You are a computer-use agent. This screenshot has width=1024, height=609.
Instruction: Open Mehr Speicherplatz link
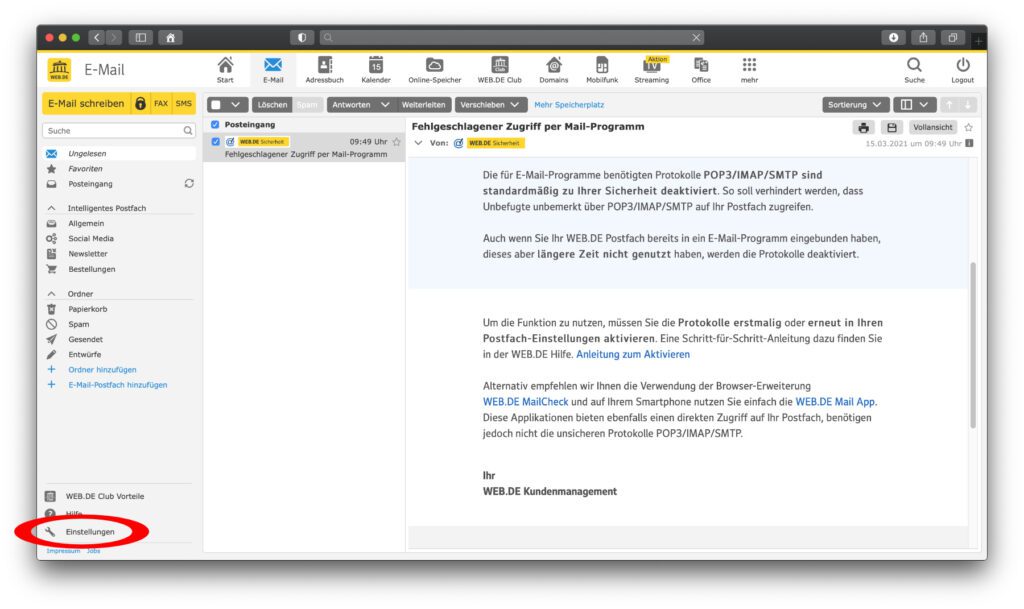(x=569, y=104)
